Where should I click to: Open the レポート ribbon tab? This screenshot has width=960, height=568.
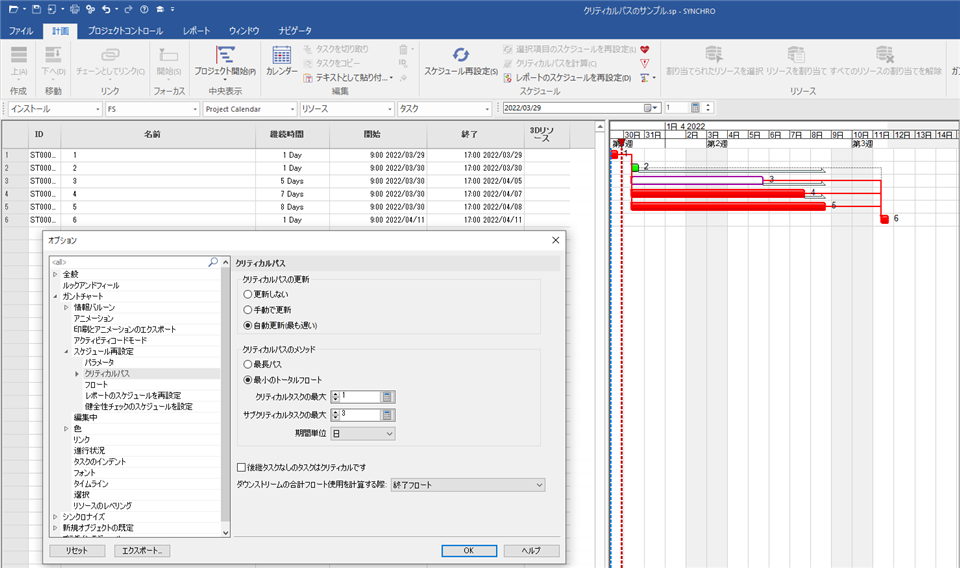[197, 31]
